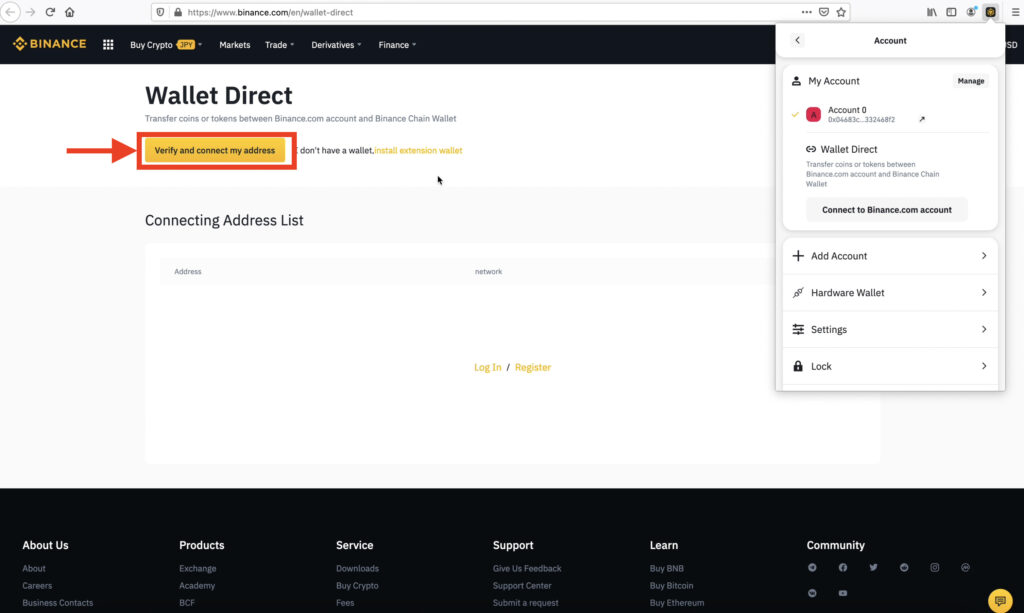Click the red Account 0 avatar

[813, 114]
